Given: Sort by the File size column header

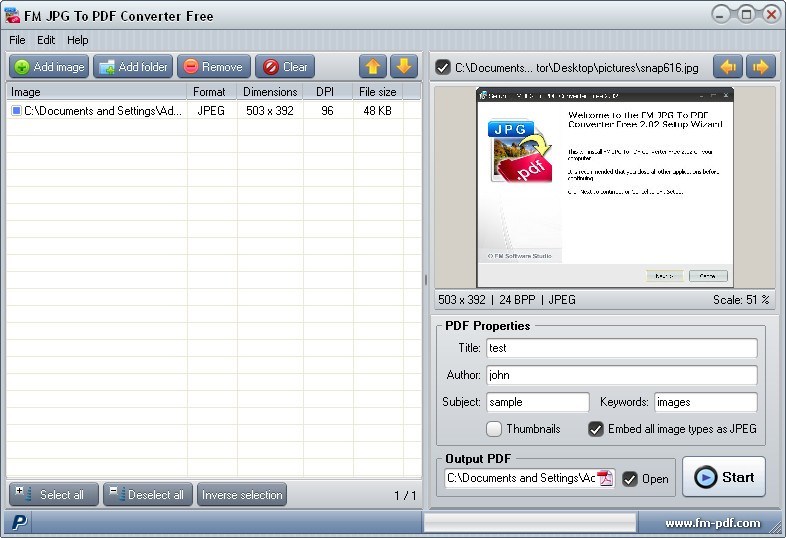Looking at the screenshot, I should pyautogui.click(x=377, y=92).
